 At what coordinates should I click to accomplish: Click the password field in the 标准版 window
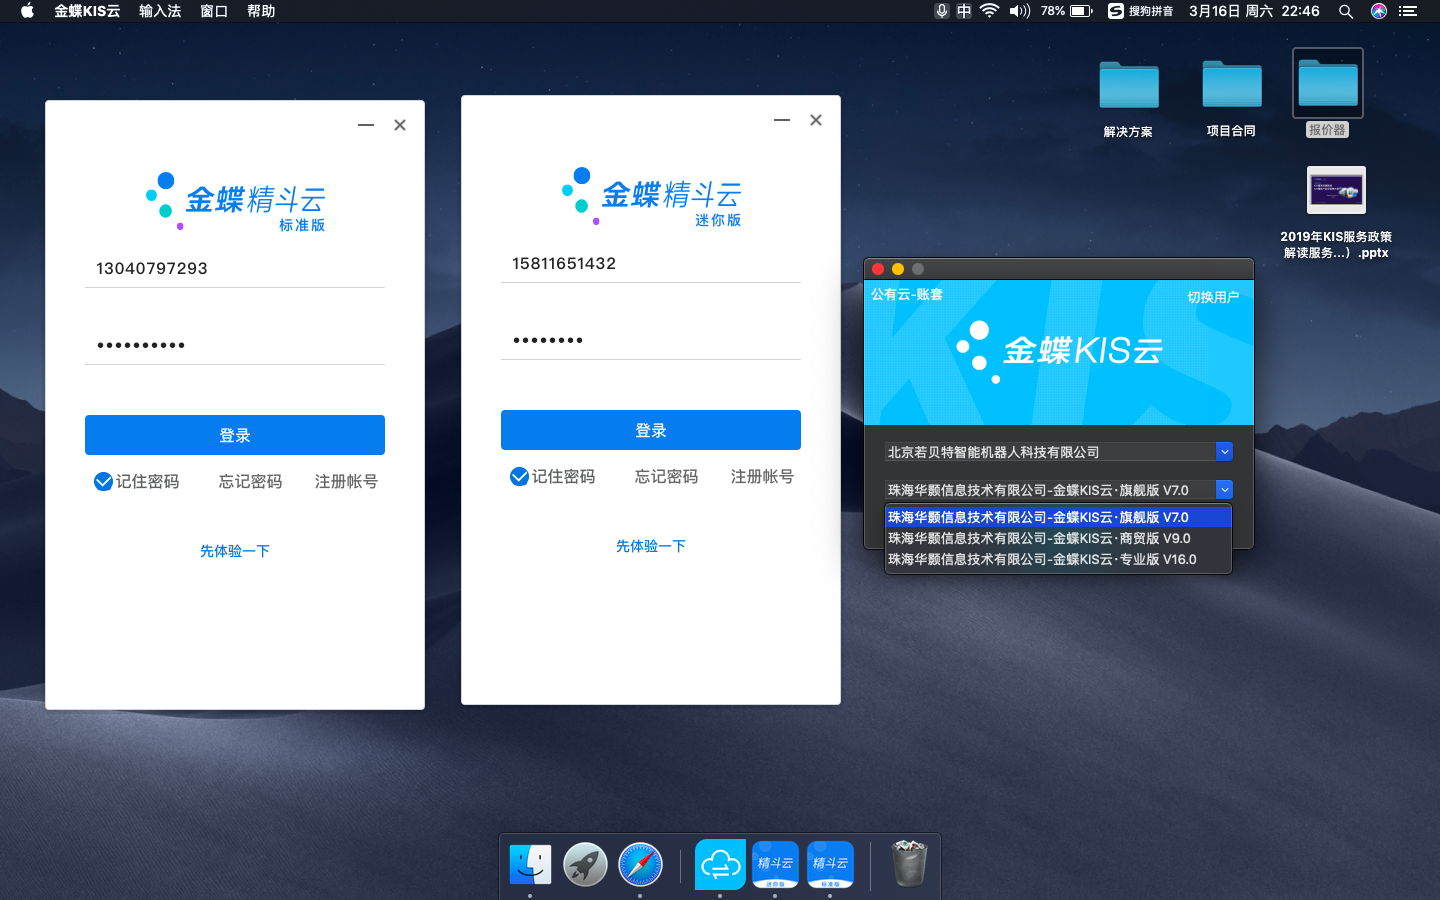coord(235,345)
